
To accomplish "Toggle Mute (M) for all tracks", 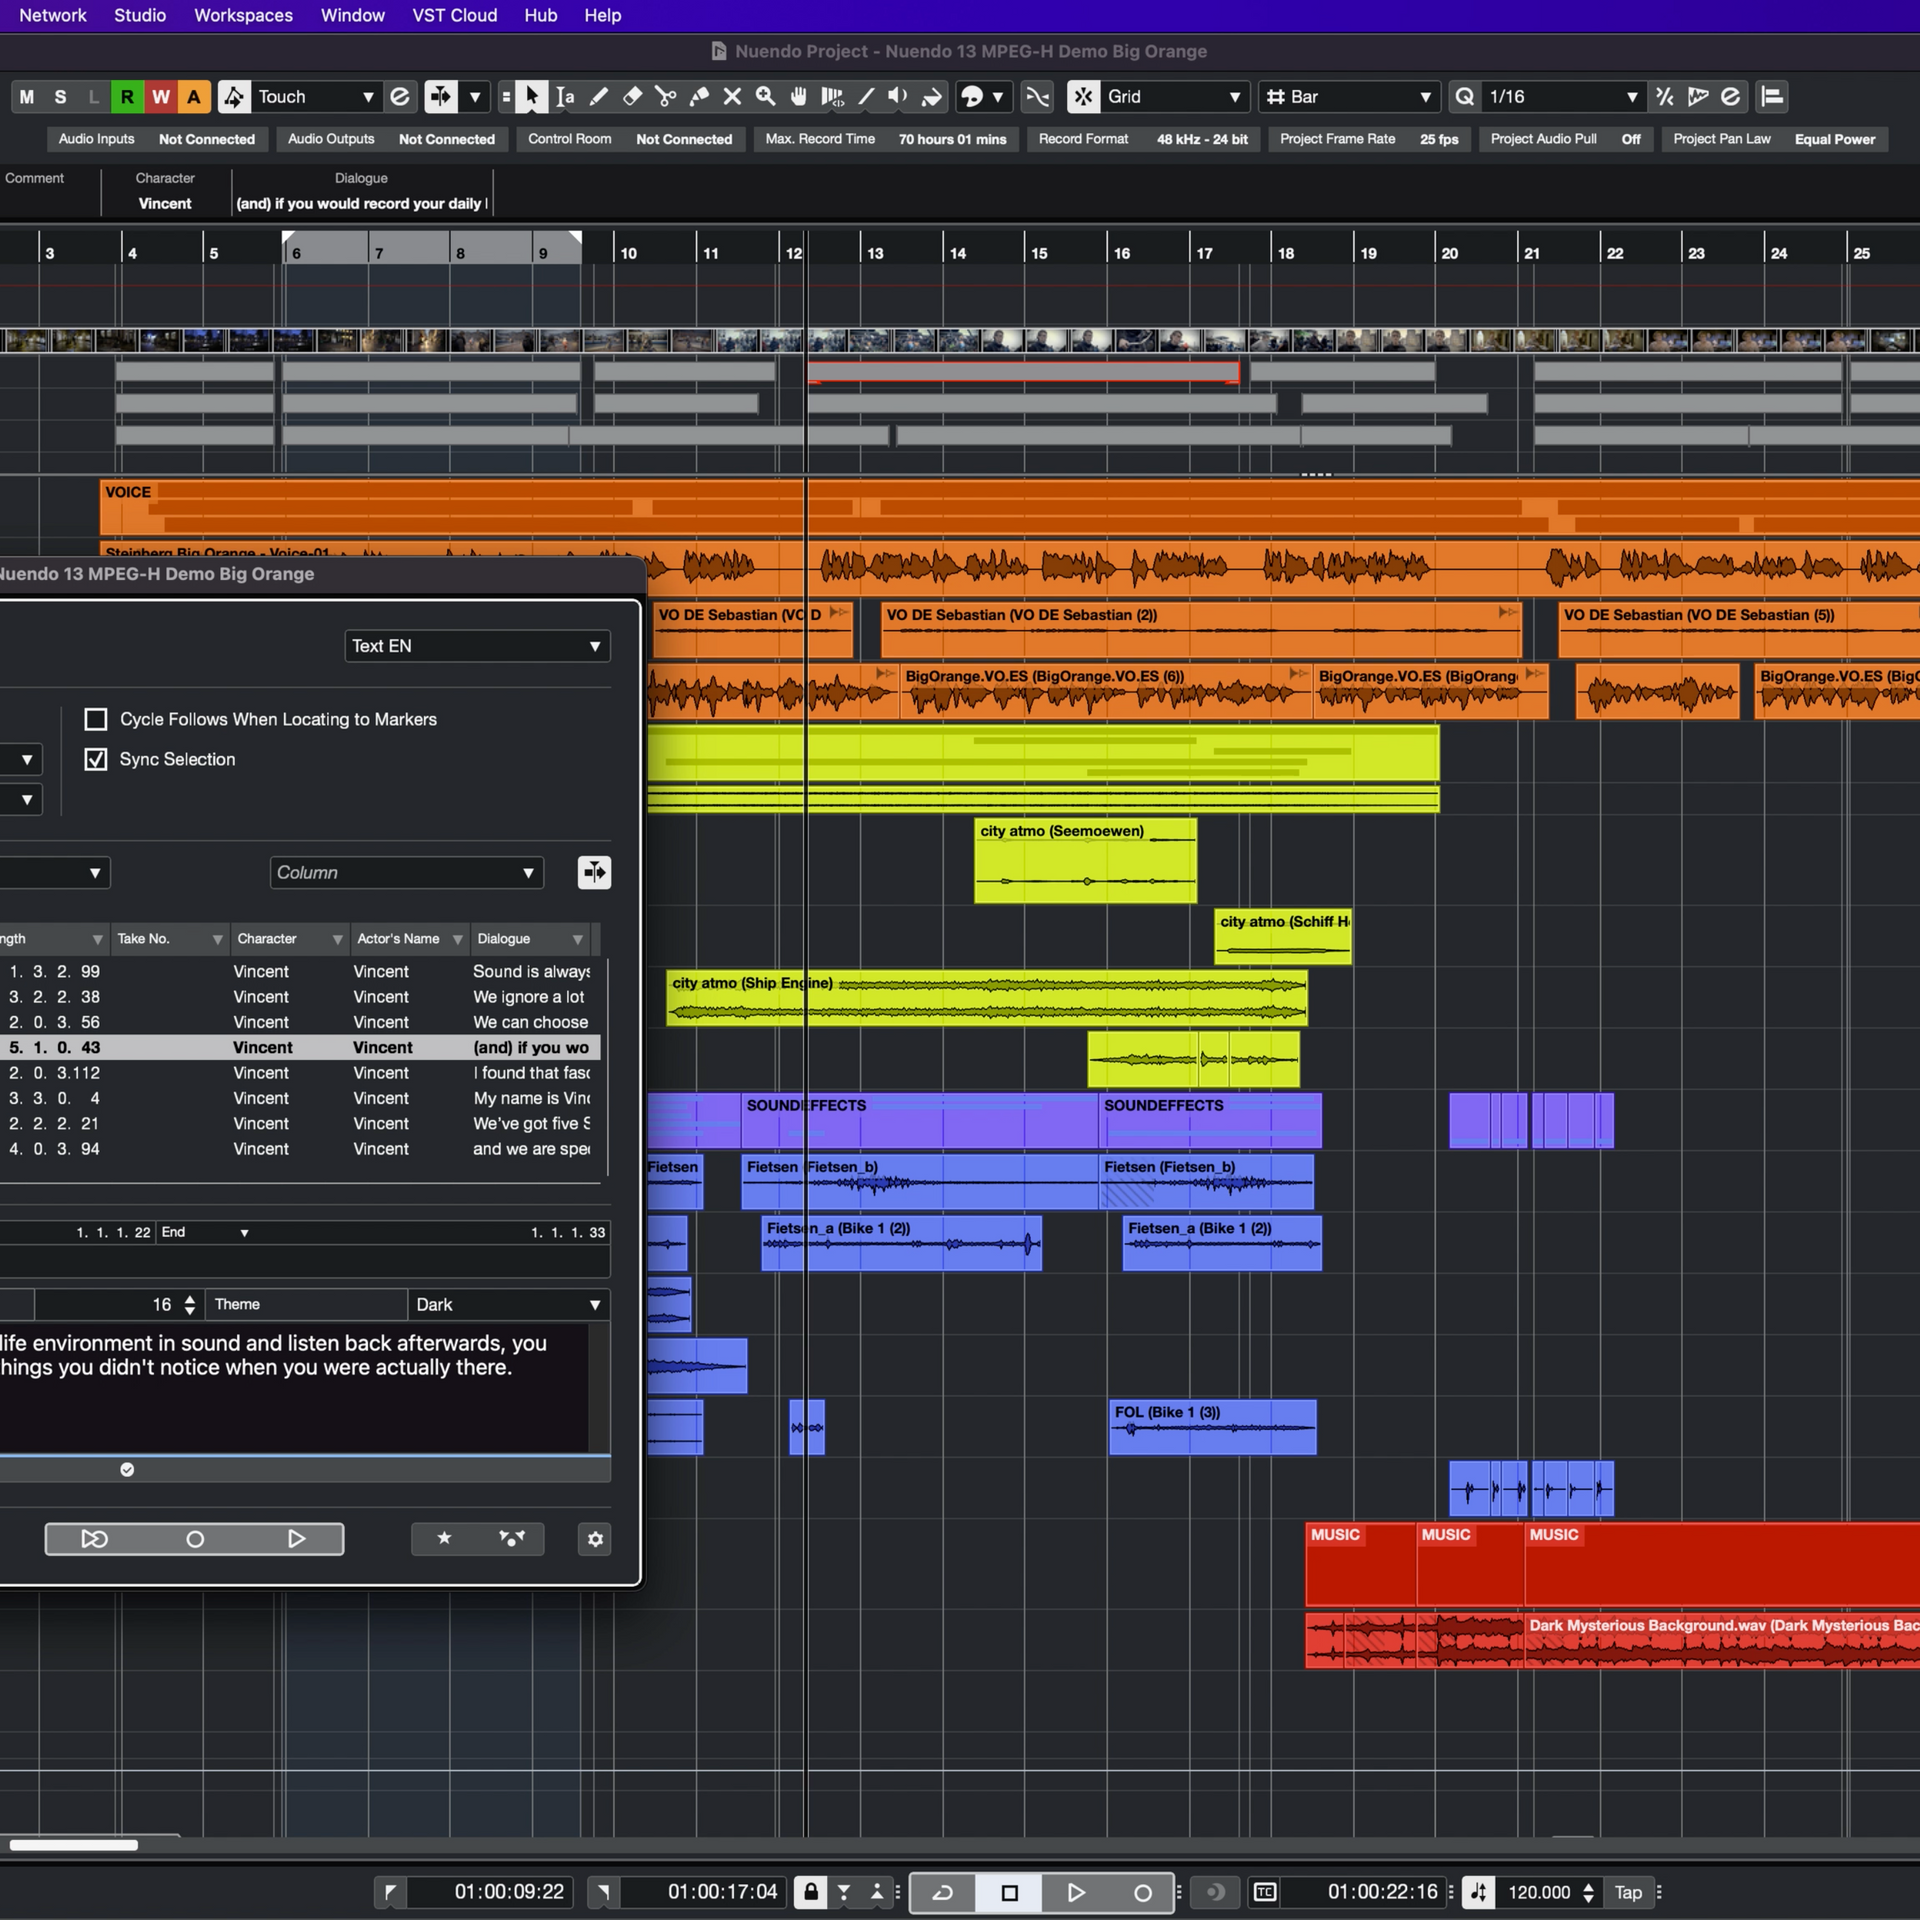I will [27, 97].
